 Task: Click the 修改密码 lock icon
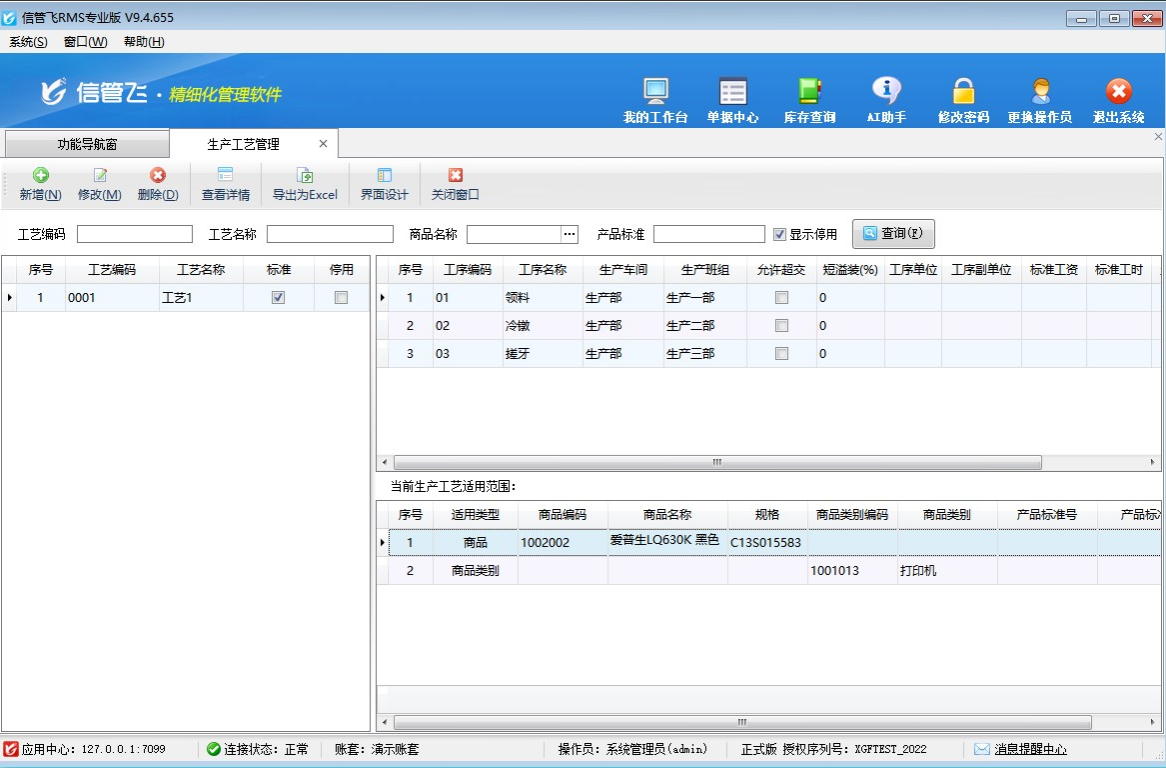[963, 92]
